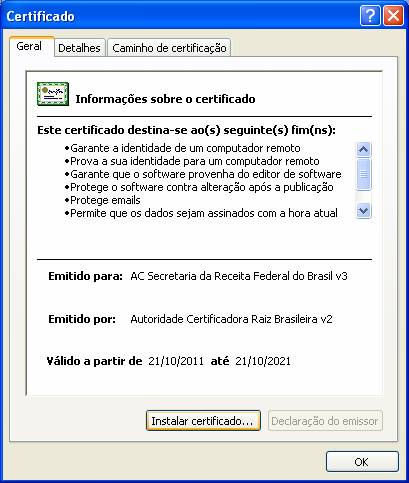Select 'Garante a identidade de um computador remoto'
The image size is (409, 483).
pos(182,148)
